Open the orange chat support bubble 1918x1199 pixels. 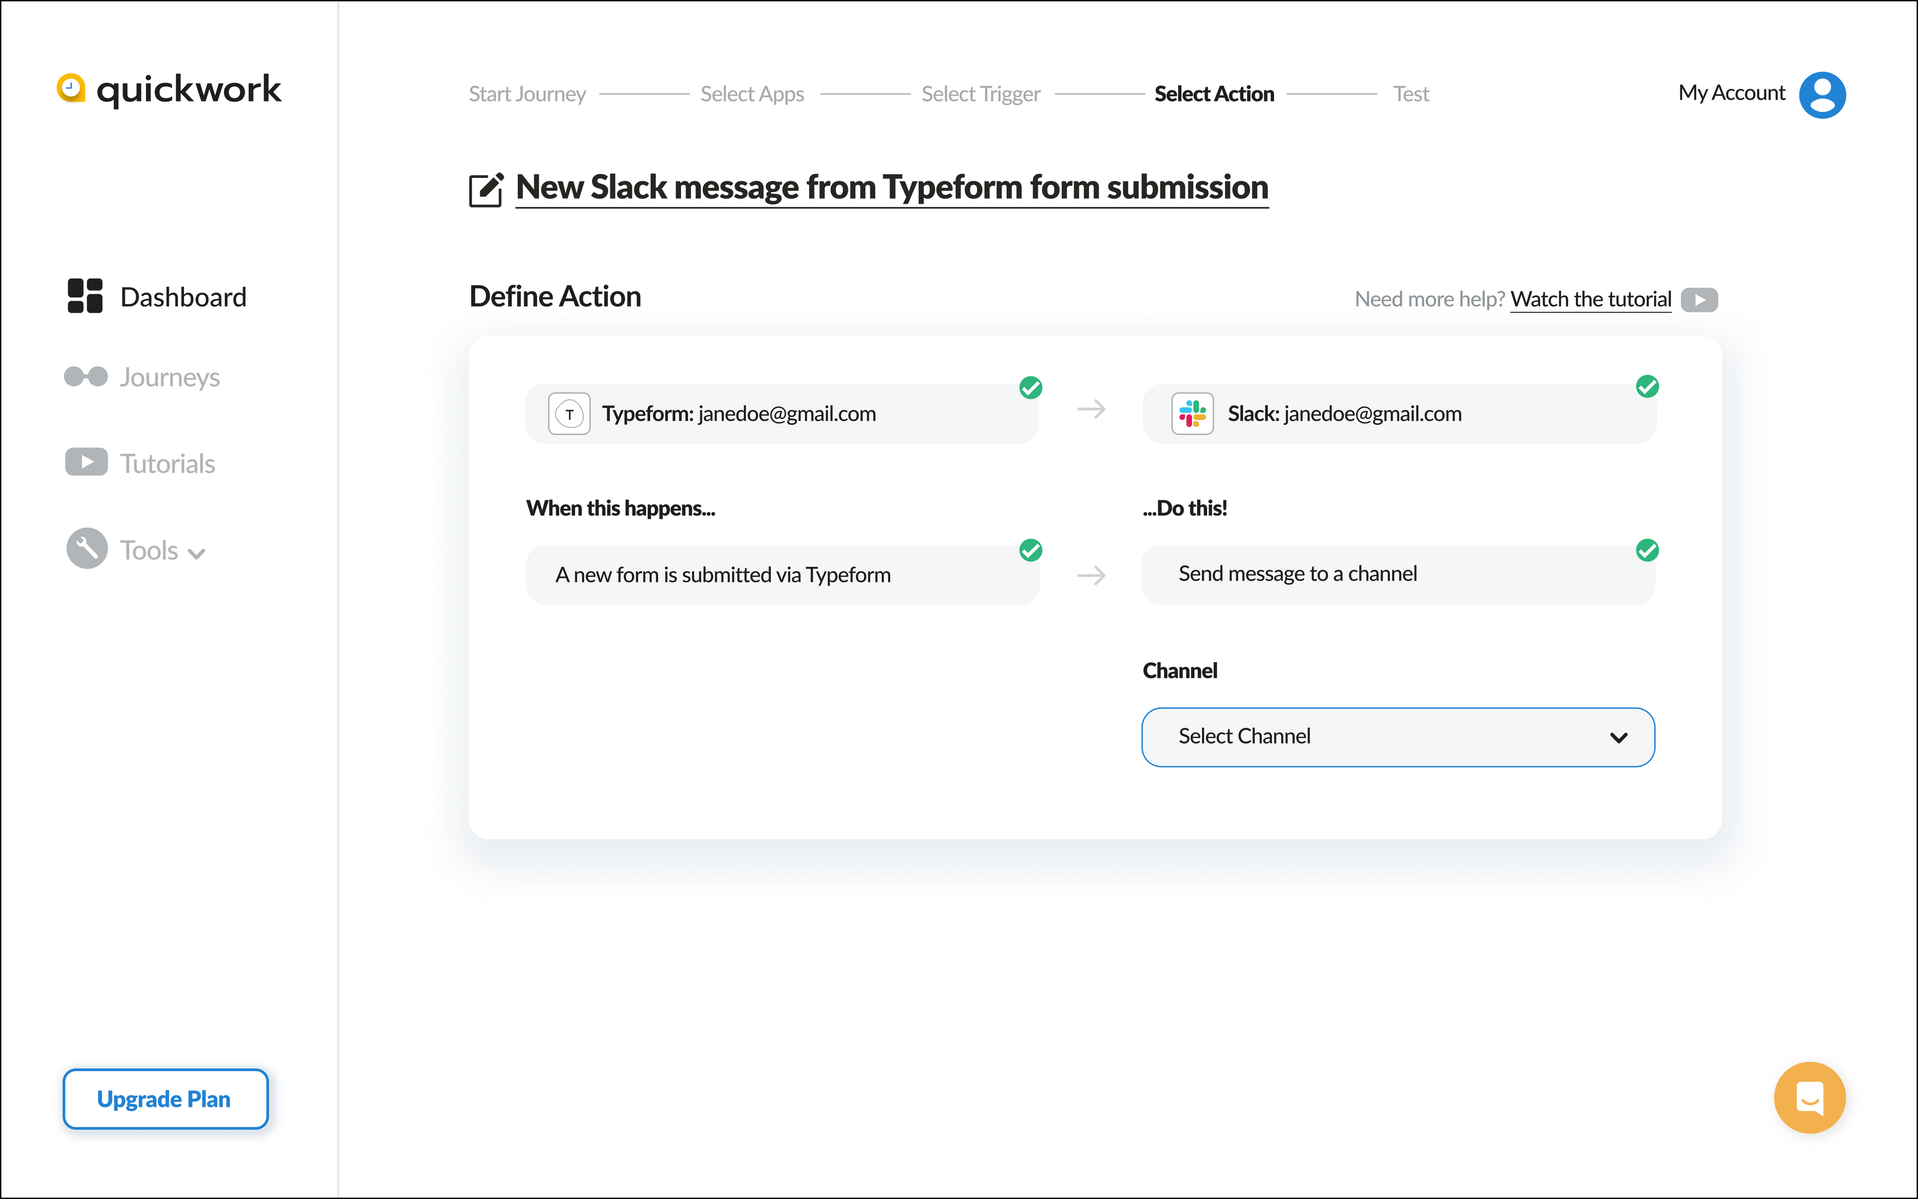pos(1809,1097)
